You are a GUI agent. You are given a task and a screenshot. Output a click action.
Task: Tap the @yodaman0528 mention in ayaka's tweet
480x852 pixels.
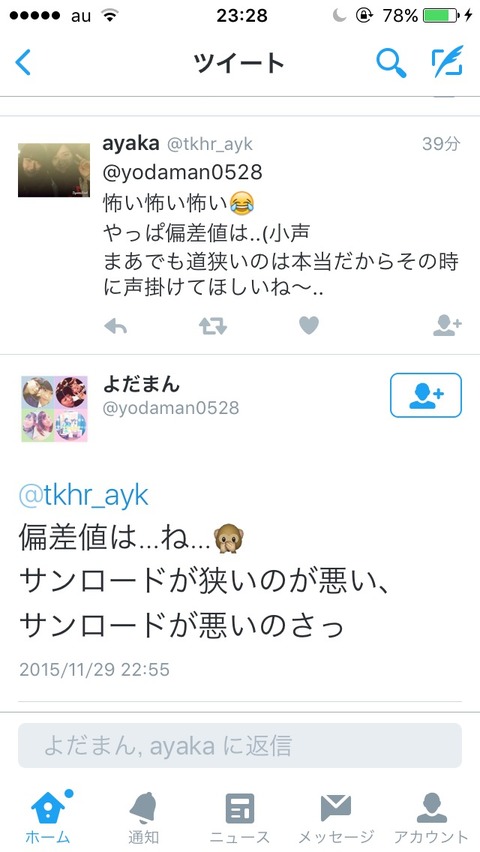pos(183,173)
